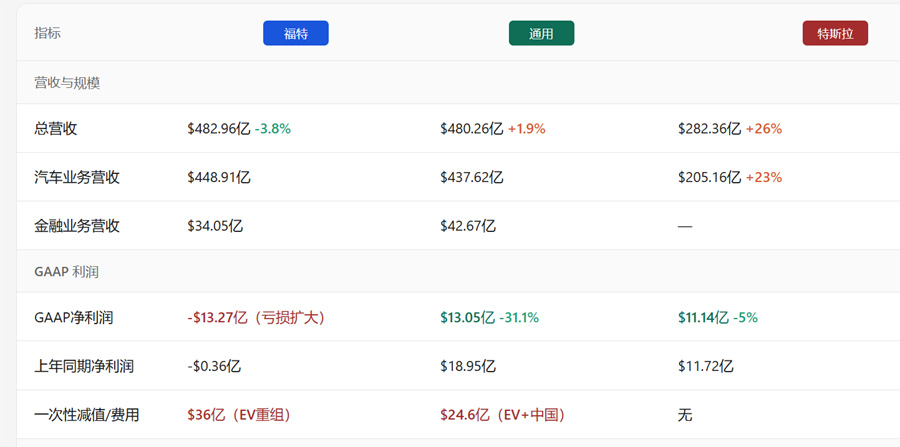Click the 金融业务营收 row label

[x=77, y=226]
